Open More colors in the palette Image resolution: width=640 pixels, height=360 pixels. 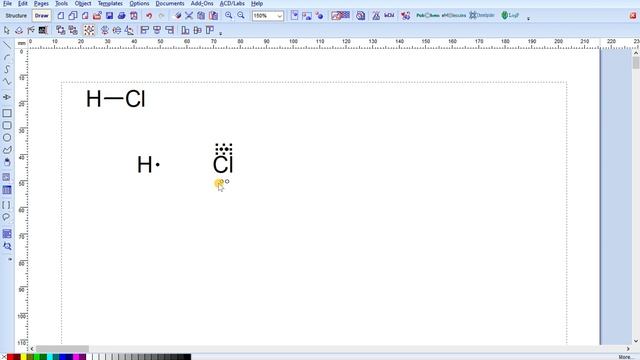point(626,357)
